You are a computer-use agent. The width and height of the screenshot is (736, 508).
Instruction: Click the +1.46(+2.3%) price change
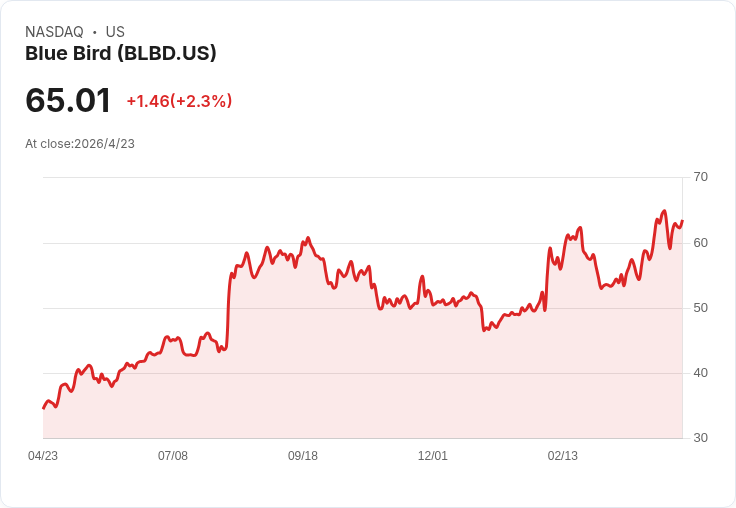[x=179, y=101]
